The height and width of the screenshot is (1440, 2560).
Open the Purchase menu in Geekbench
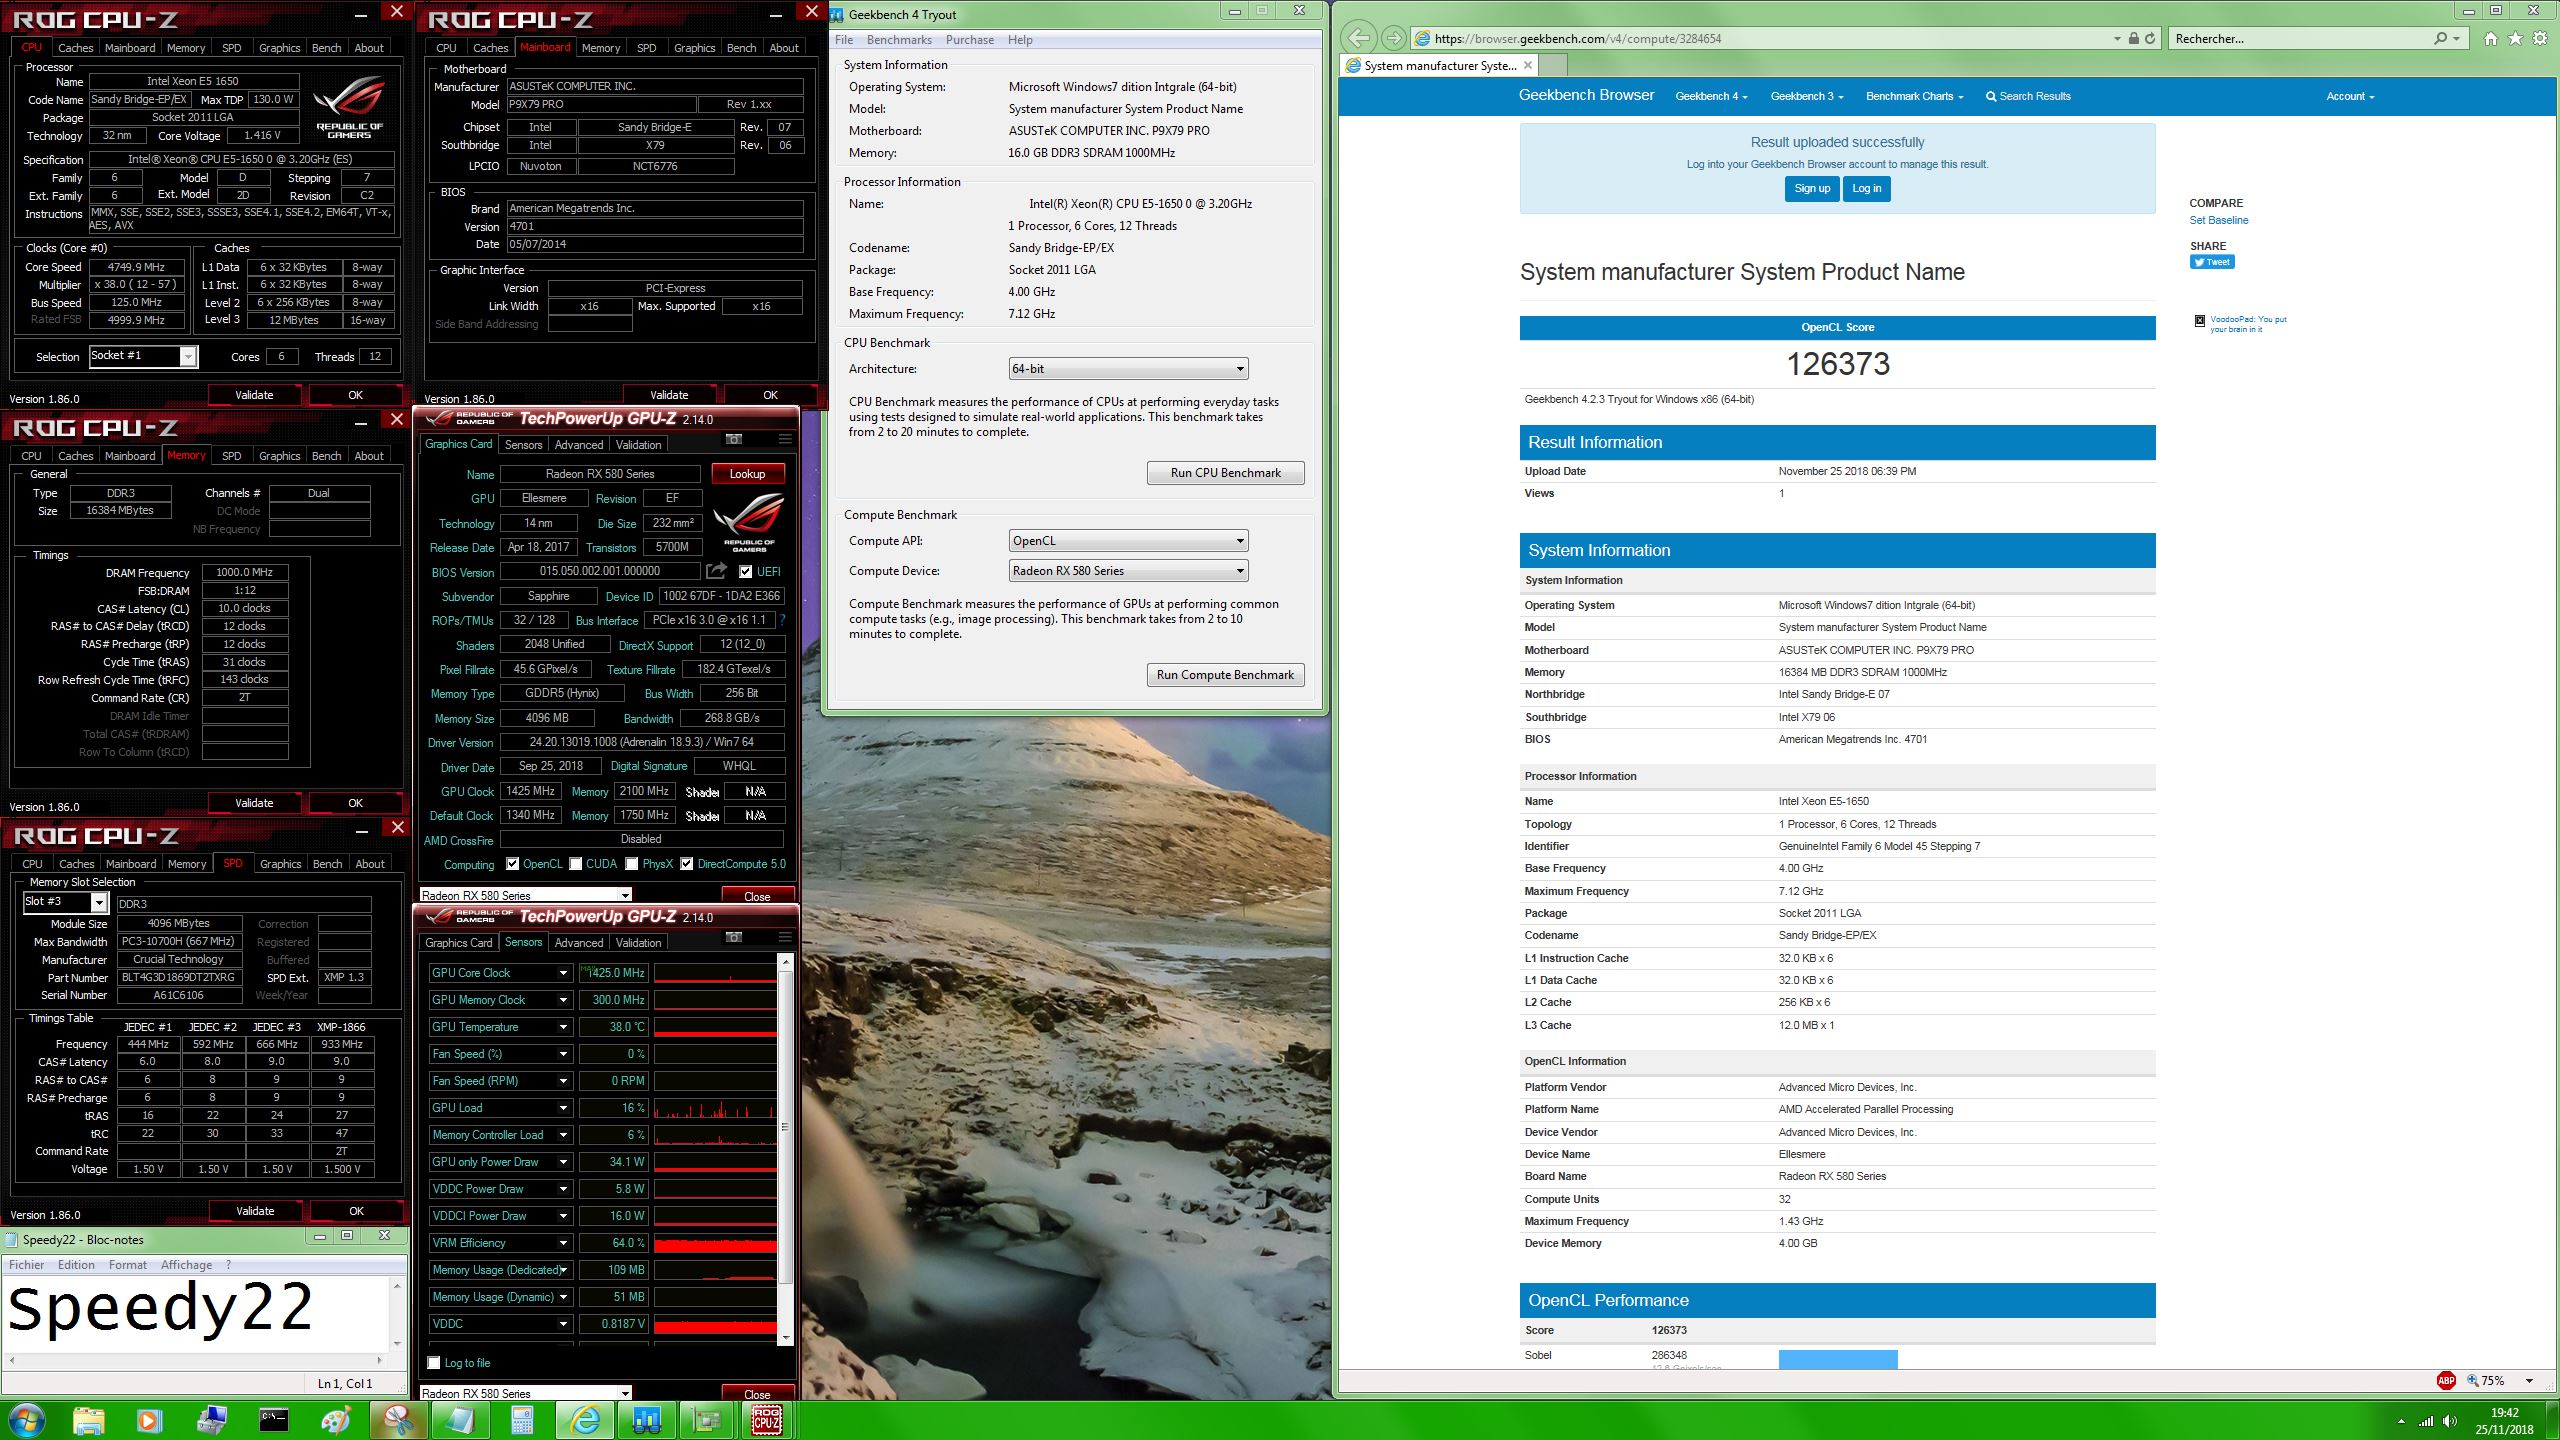click(969, 40)
